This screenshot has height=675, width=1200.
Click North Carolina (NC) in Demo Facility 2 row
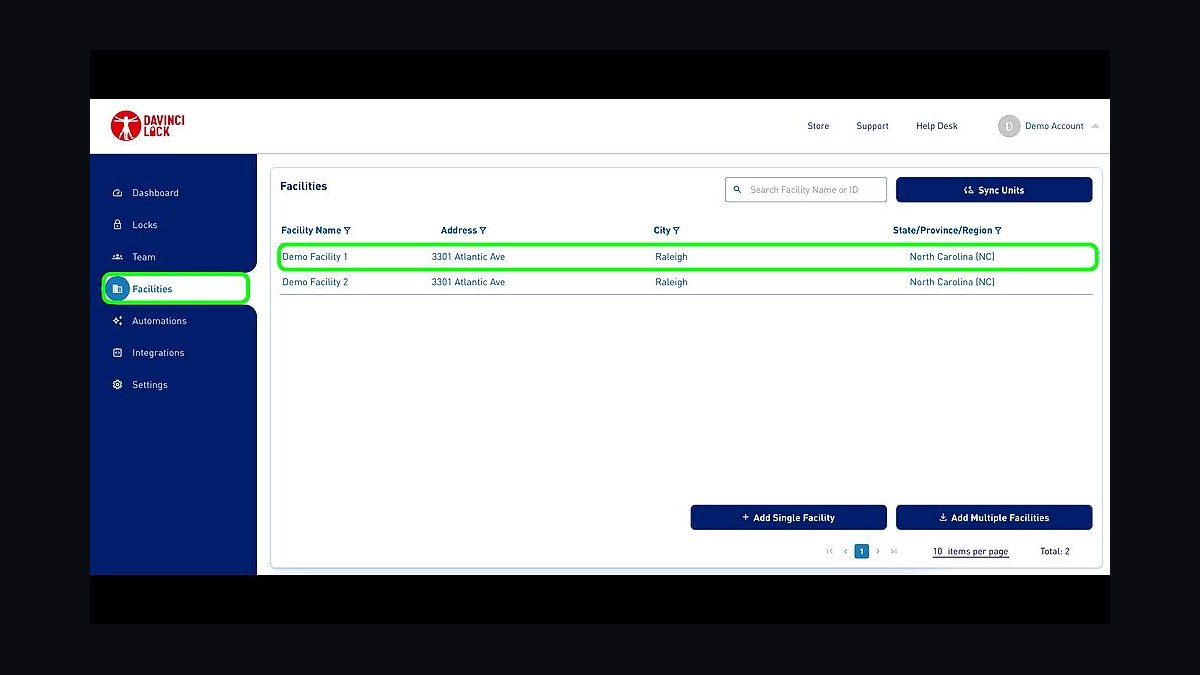pyautogui.click(x=952, y=282)
